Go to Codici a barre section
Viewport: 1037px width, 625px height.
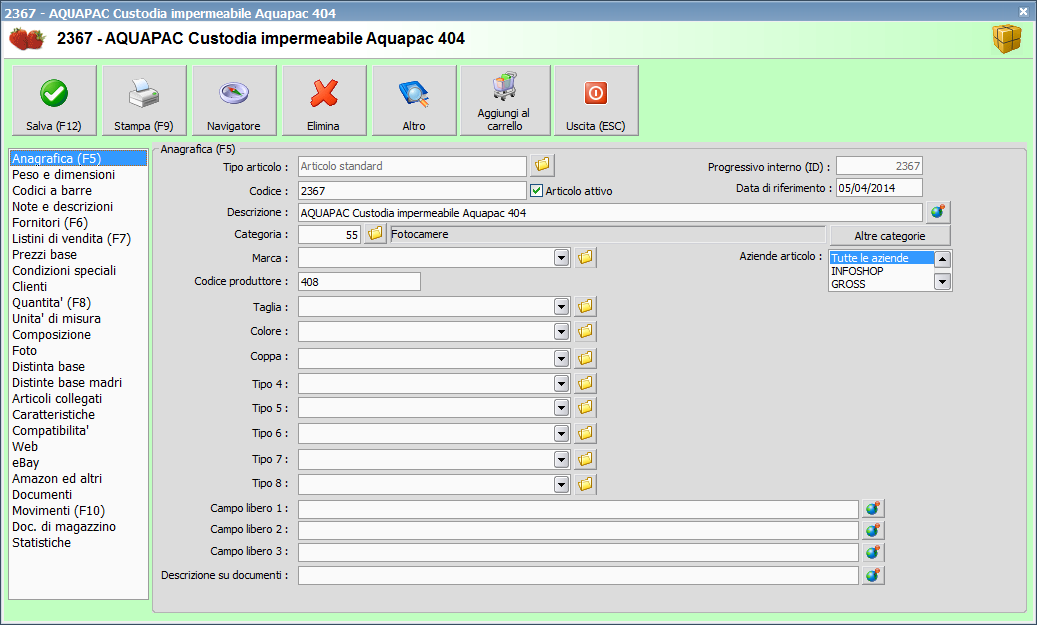coord(52,190)
